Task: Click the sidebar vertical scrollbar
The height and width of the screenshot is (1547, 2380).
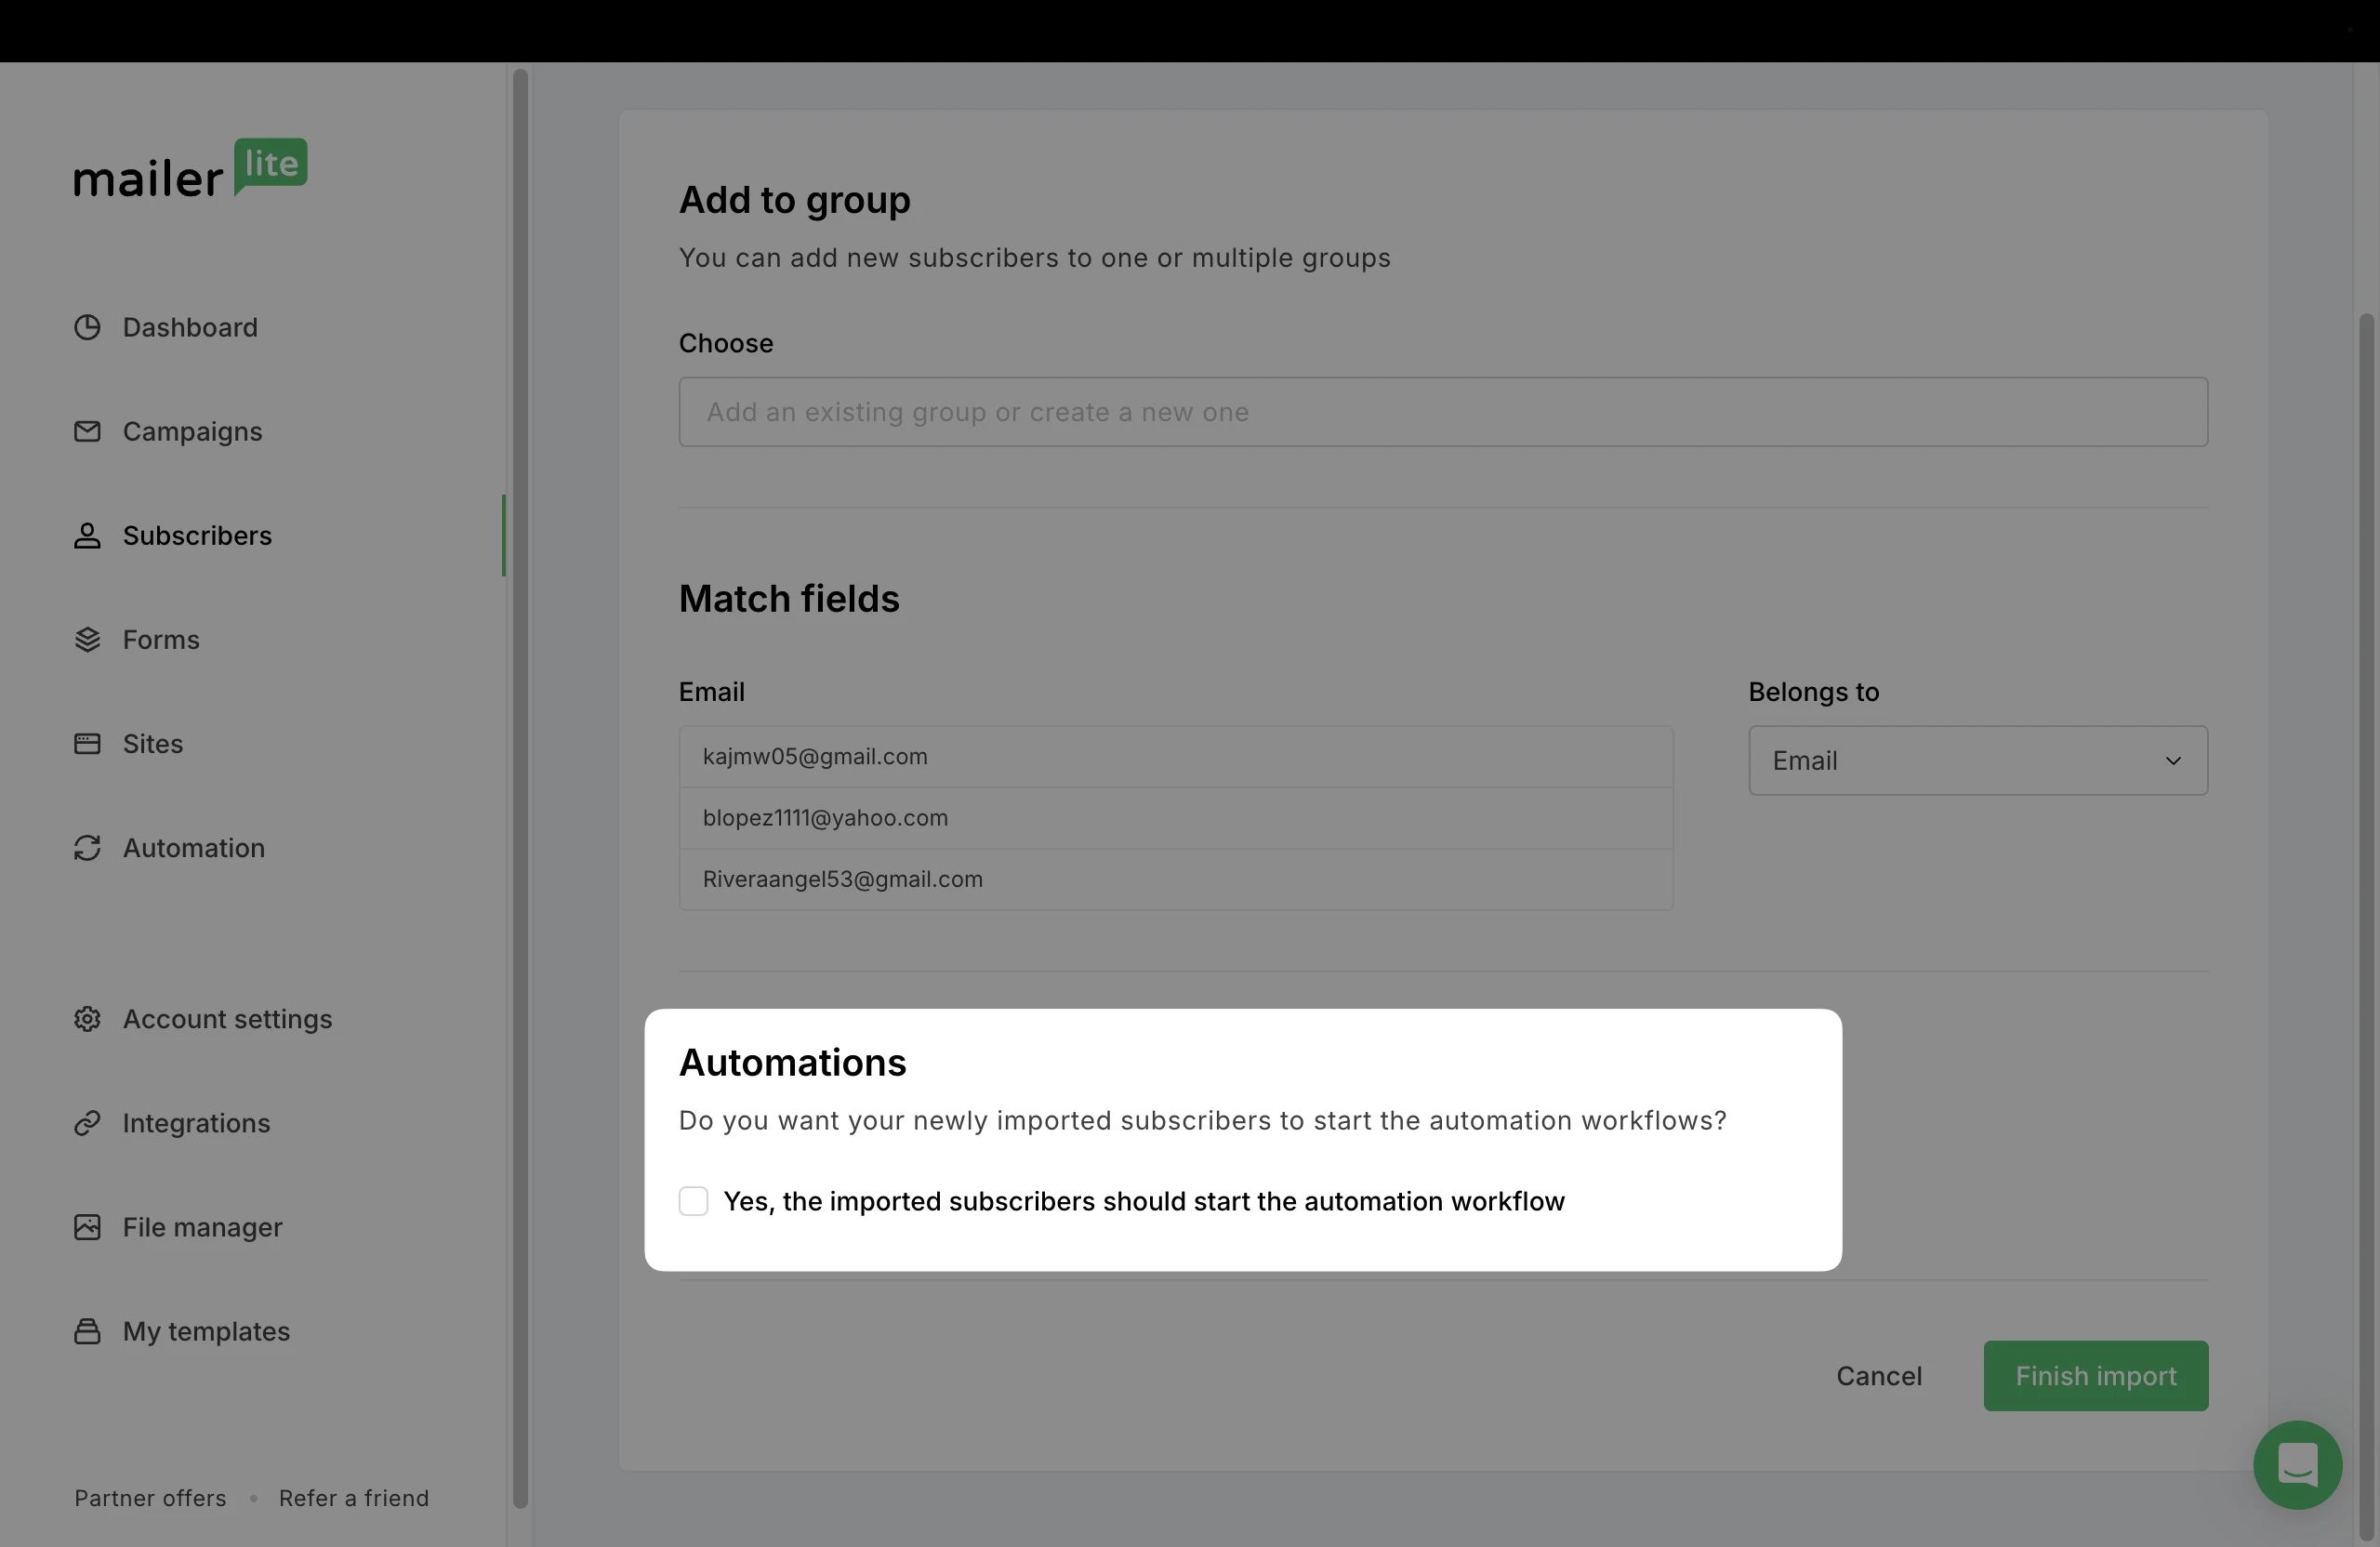Action: click(x=520, y=787)
